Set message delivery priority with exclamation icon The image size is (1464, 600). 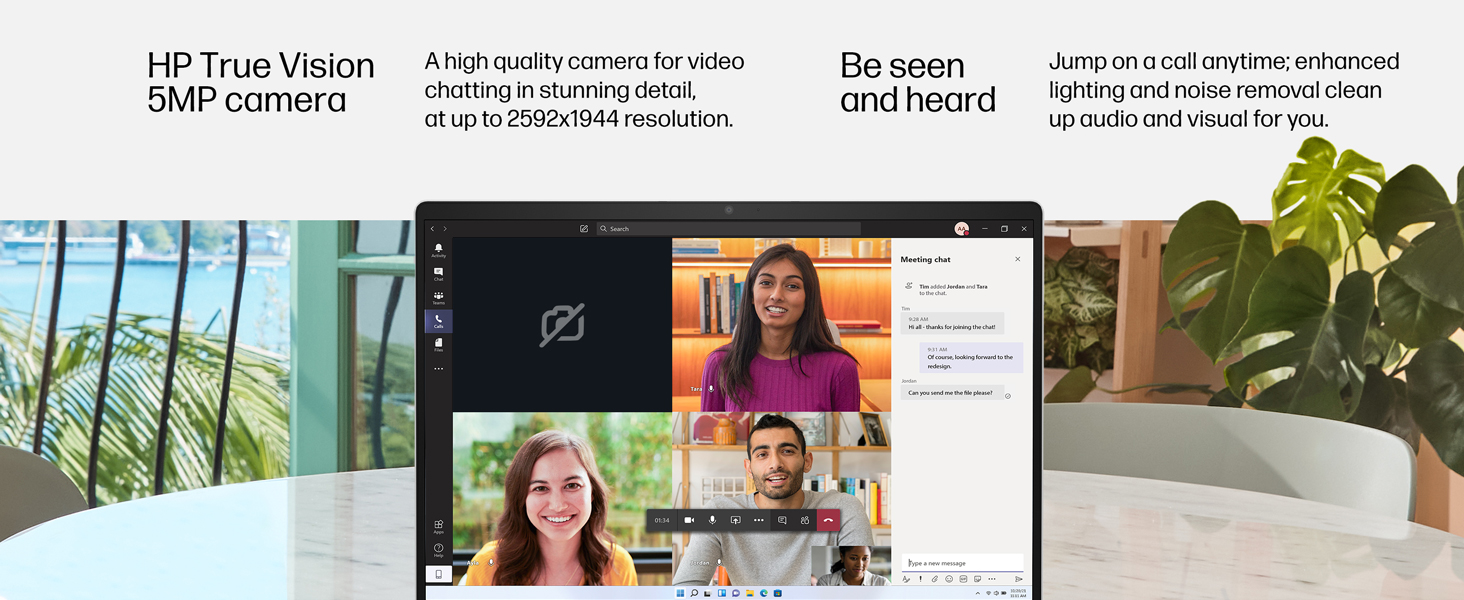(x=921, y=579)
